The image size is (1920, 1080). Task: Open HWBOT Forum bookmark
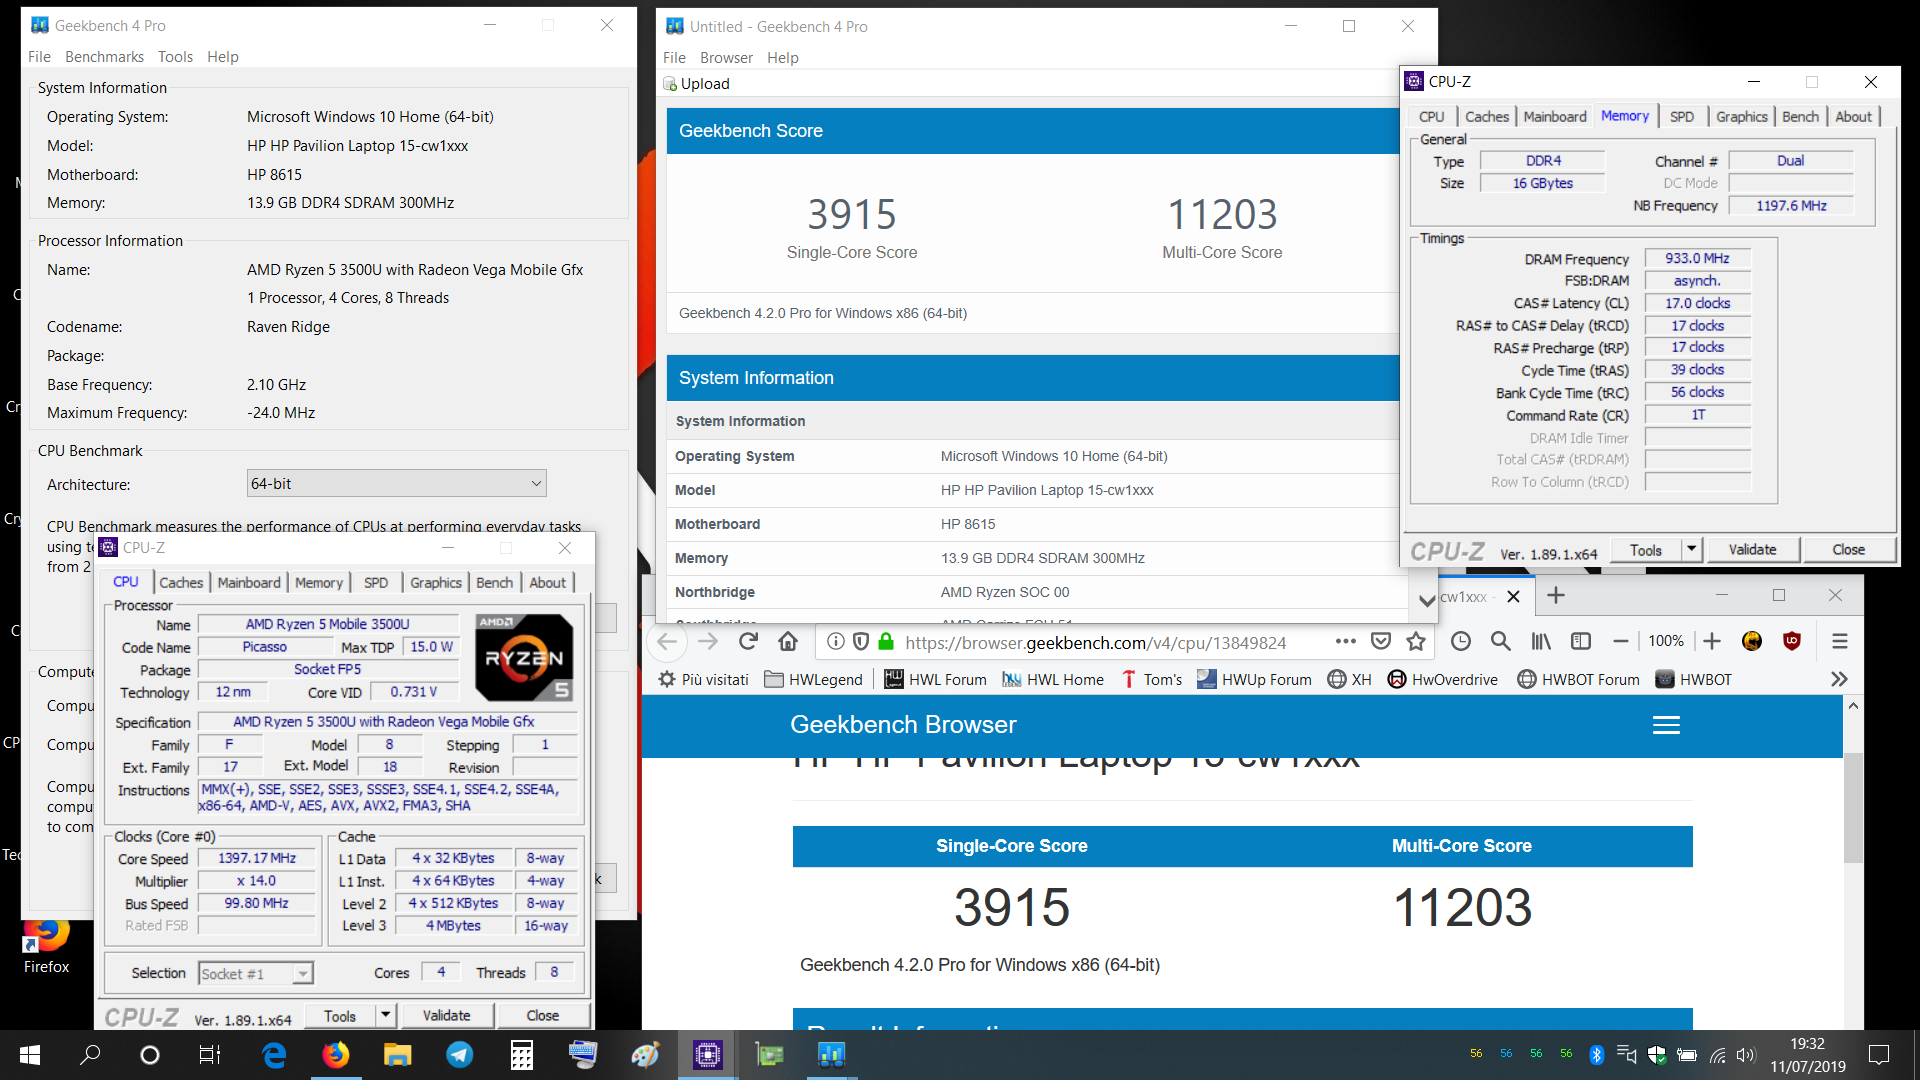pyautogui.click(x=1578, y=679)
